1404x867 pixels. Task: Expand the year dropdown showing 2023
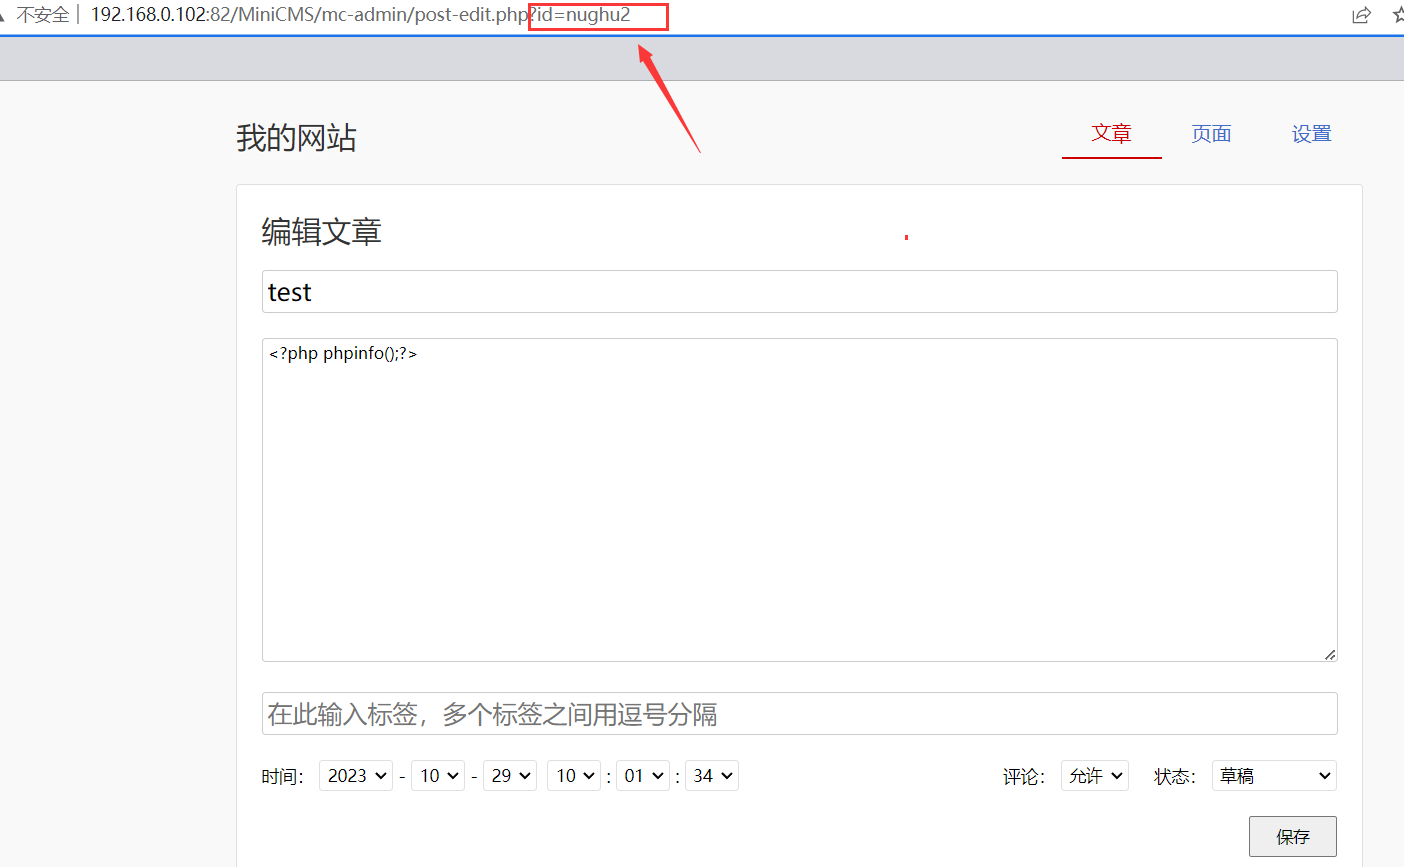click(x=356, y=776)
